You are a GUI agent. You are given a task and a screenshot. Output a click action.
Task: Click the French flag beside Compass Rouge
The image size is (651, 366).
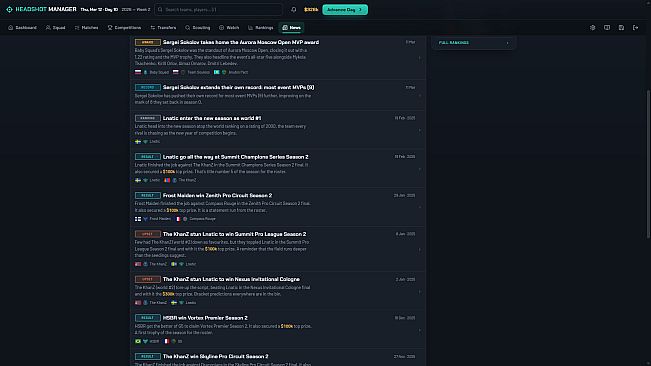178,219
